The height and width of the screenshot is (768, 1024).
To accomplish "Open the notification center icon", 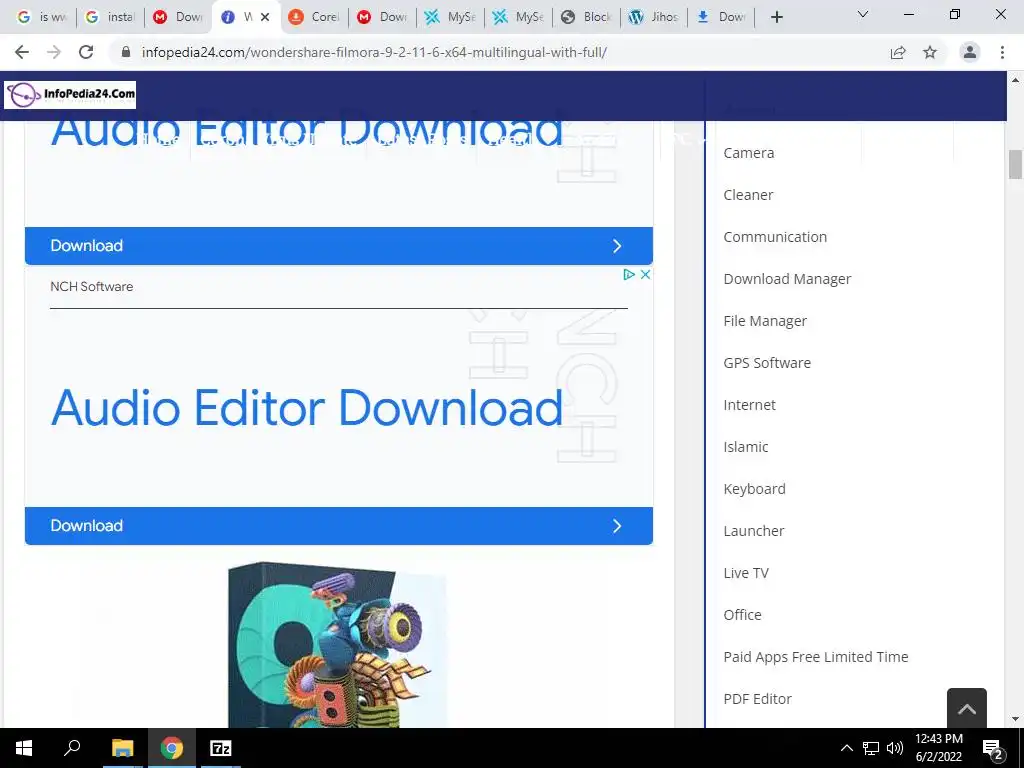I will (x=993, y=749).
